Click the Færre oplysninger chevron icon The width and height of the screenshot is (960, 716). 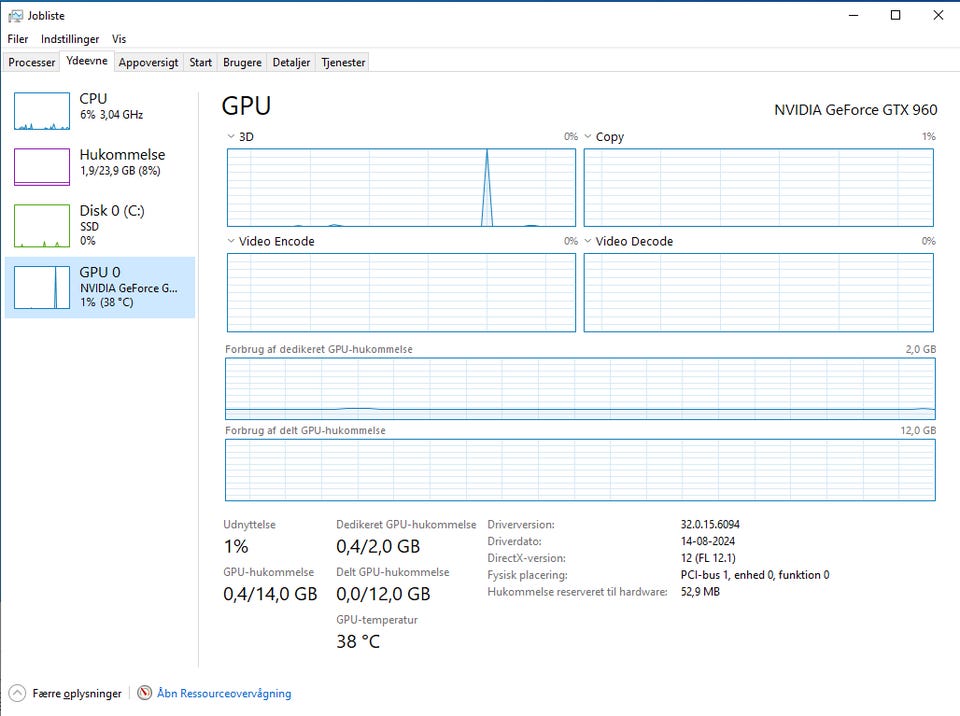[x=17, y=693]
